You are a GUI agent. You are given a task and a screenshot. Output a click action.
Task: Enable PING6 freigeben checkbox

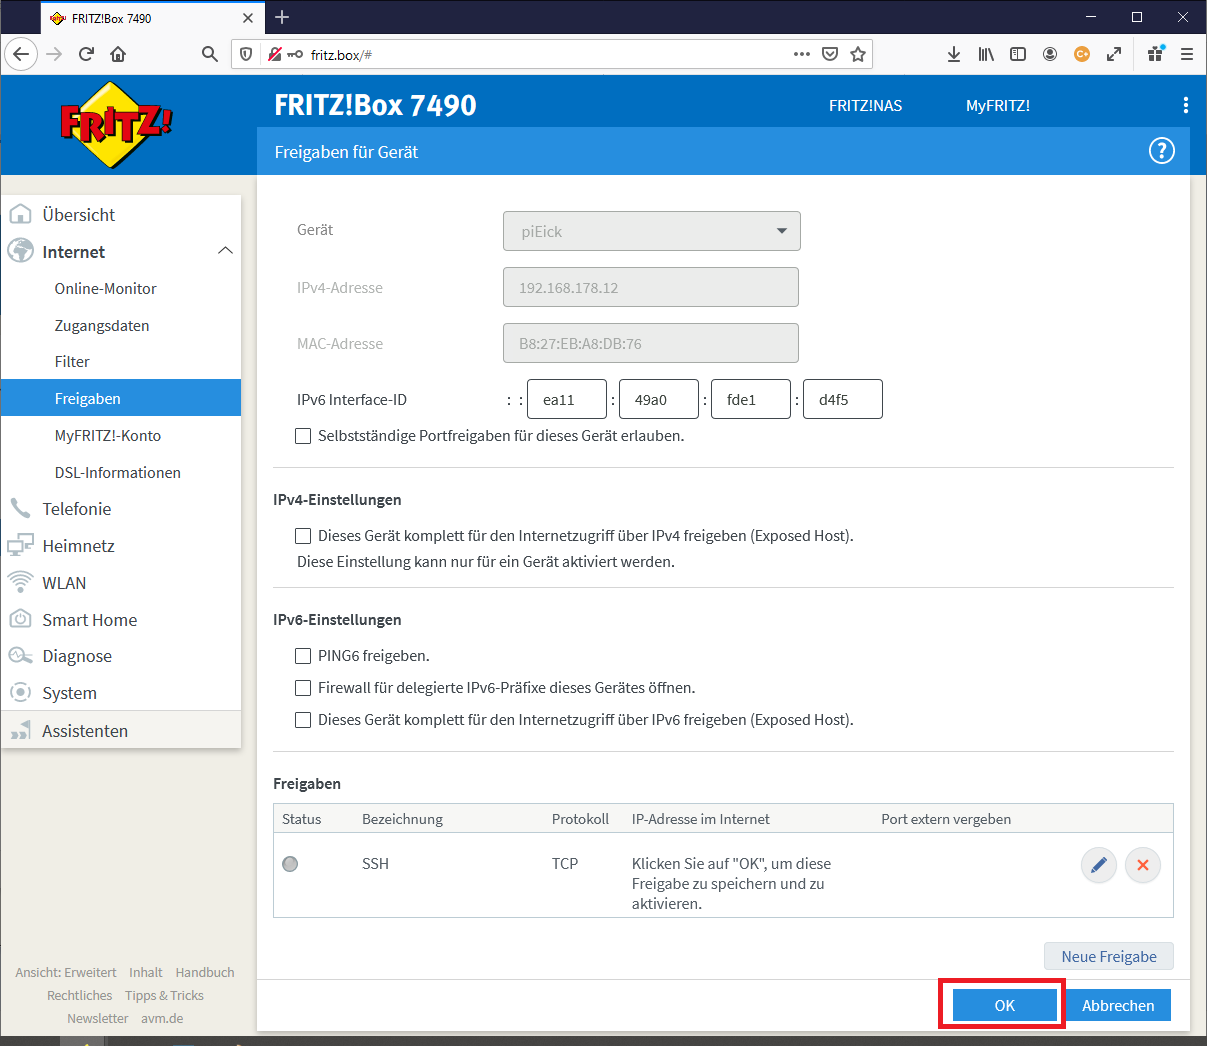tap(303, 656)
